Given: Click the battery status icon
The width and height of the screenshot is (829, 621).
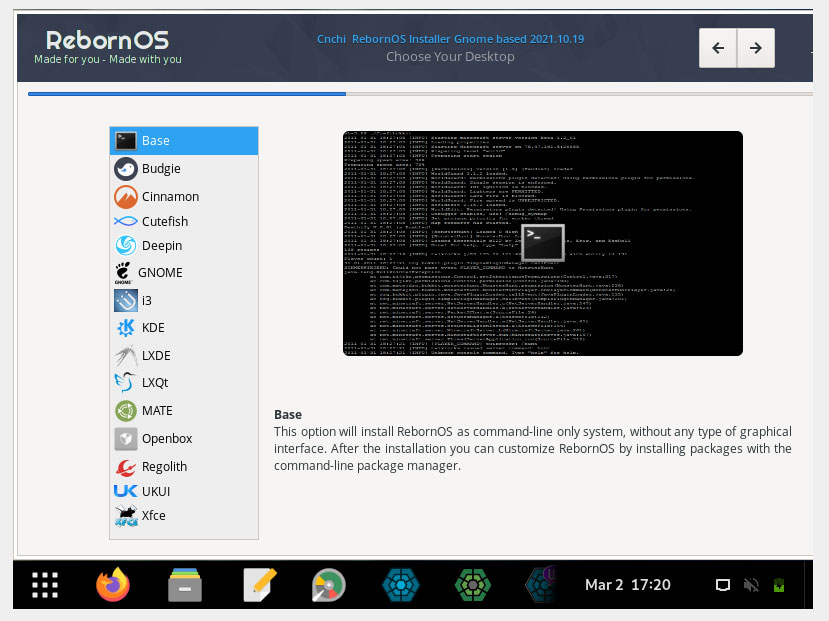Looking at the screenshot, I should coord(779,585).
